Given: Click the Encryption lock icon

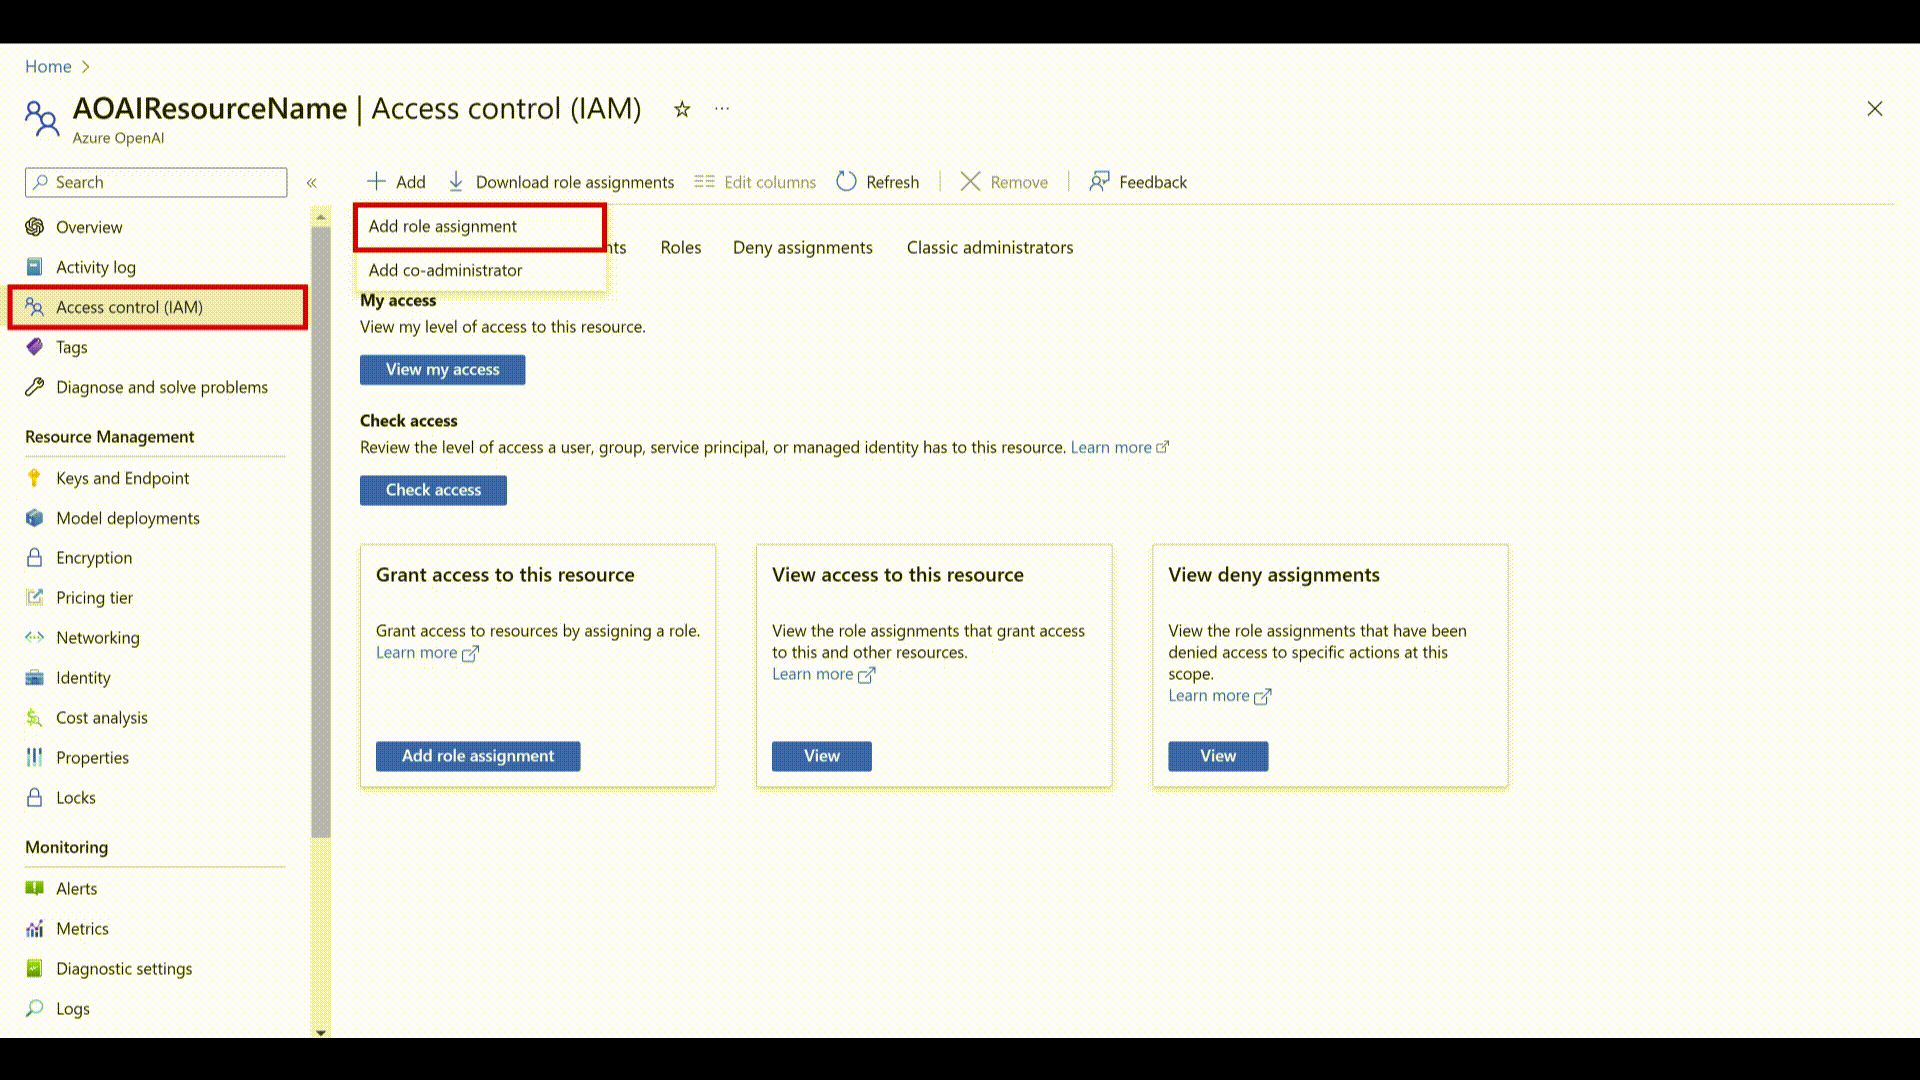Looking at the screenshot, I should (x=35, y=558).
